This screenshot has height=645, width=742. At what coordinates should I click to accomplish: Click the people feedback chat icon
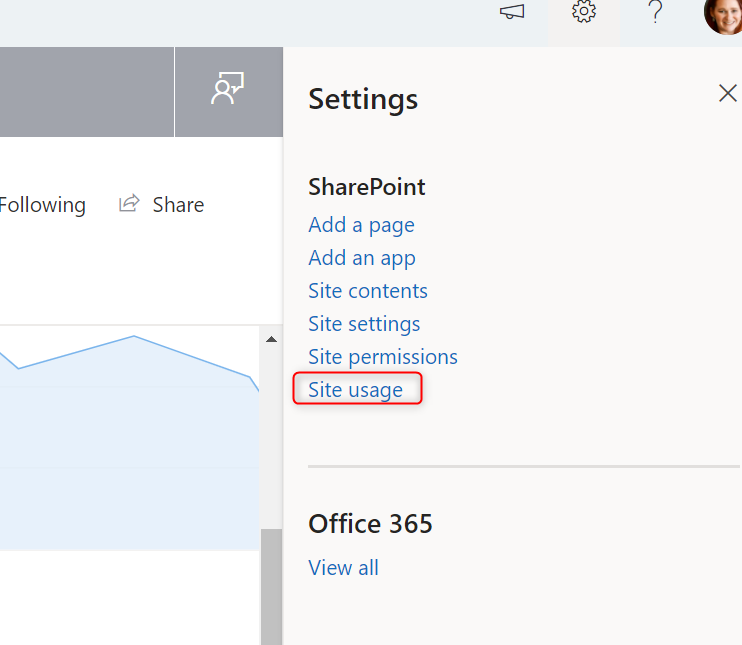coord(228,88)
